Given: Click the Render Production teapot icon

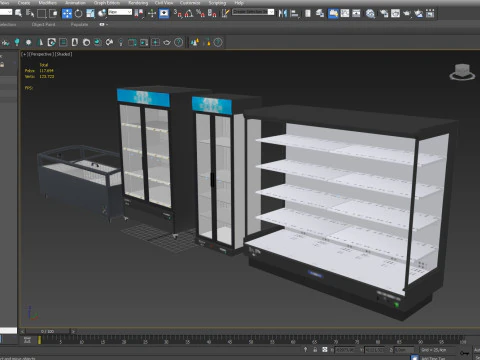Looking at the screenshot, I should 407,13.
